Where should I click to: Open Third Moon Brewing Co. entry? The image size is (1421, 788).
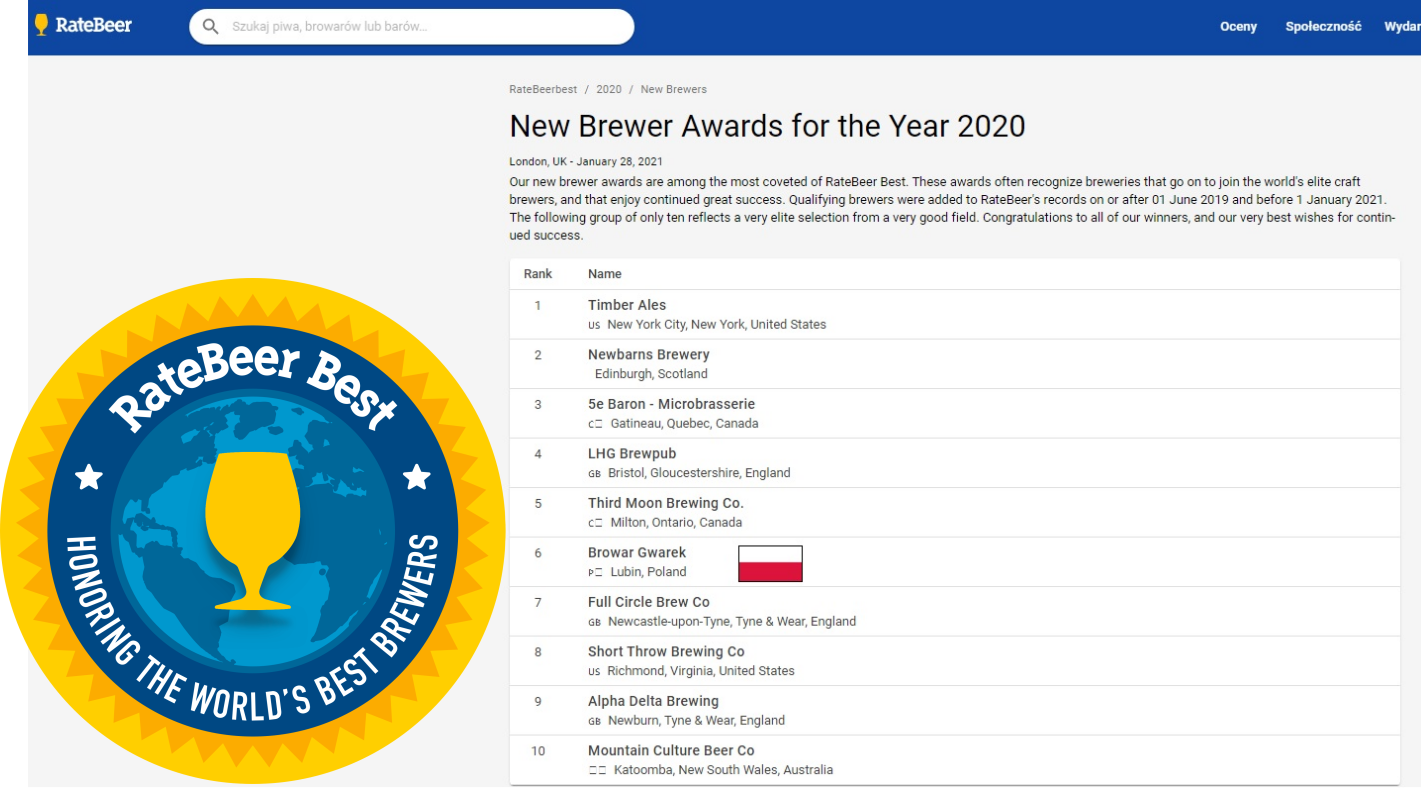[665, 503]
